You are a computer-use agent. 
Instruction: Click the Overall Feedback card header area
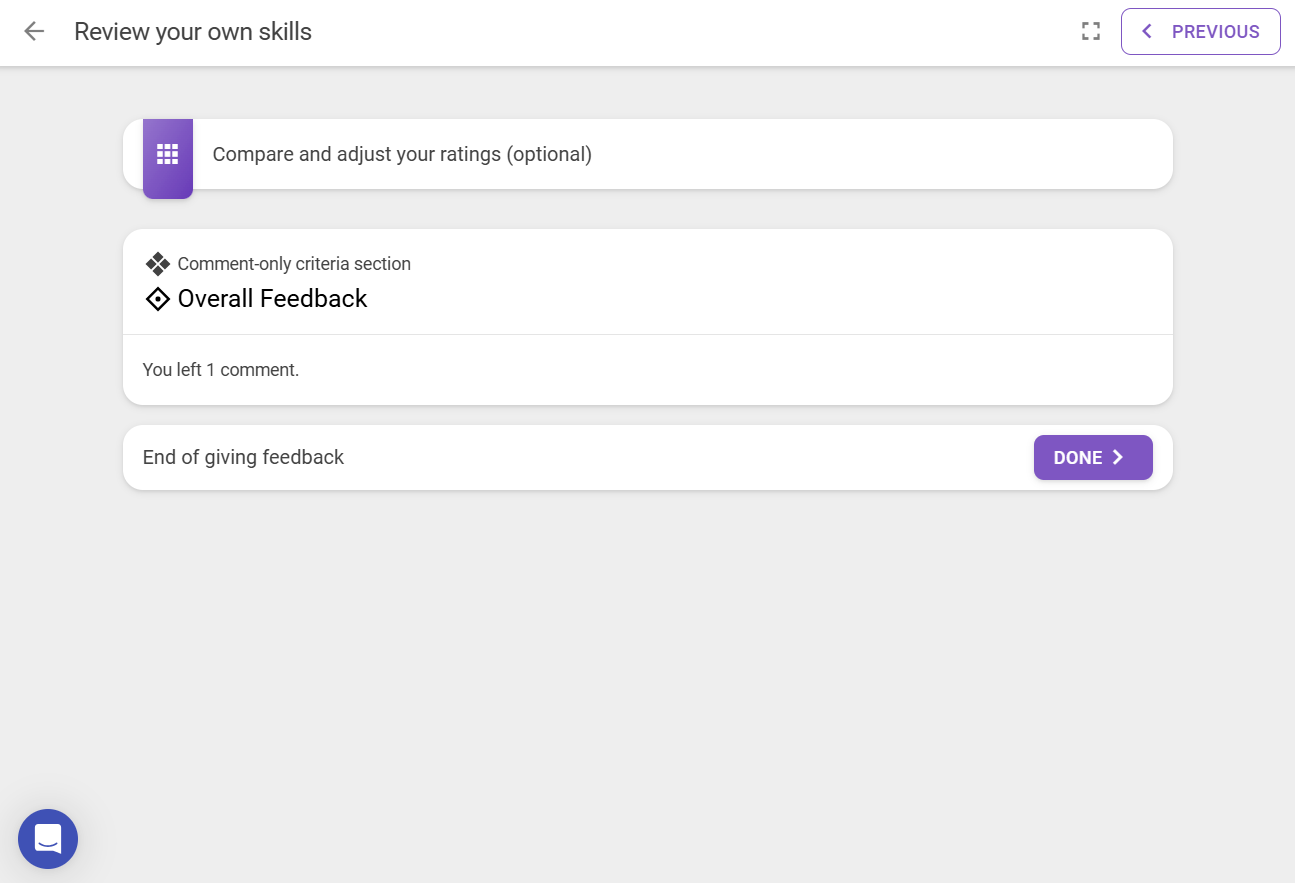coord(648,282)
